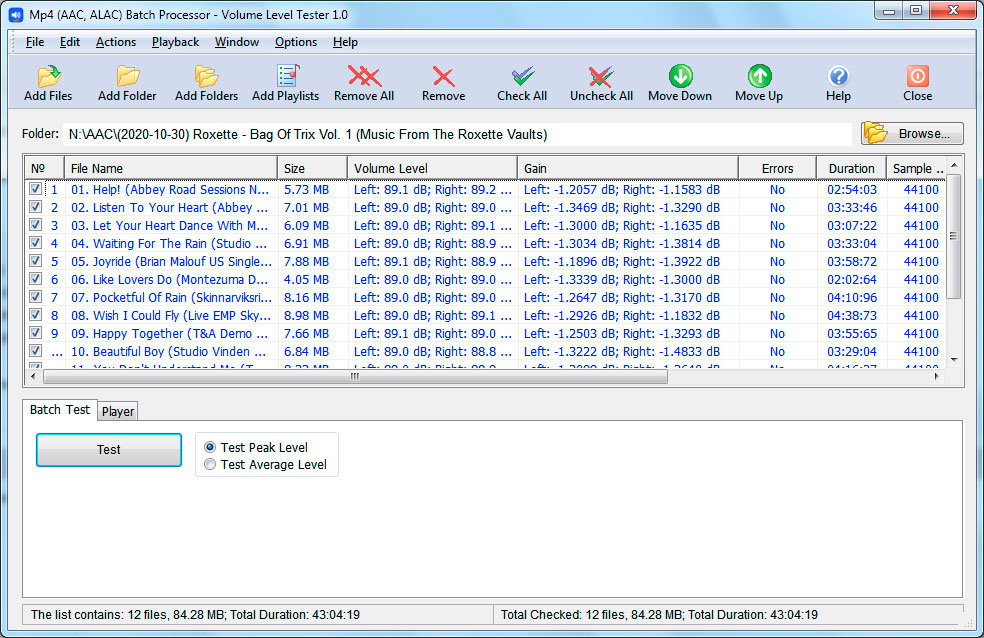Sort by the Size column header
984x638 pixels.
tap(312, 168)
